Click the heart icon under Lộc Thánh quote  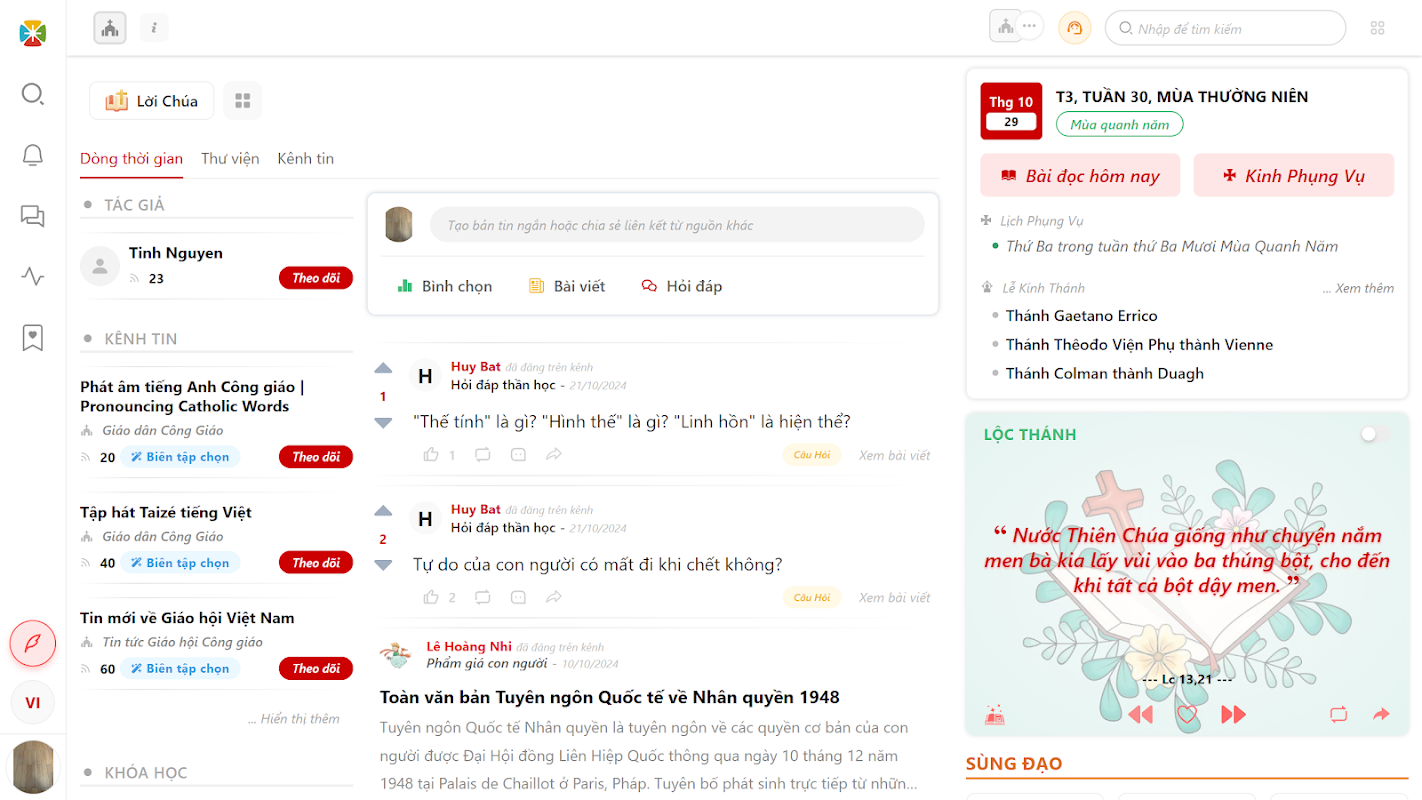(x=1187, y=714)
